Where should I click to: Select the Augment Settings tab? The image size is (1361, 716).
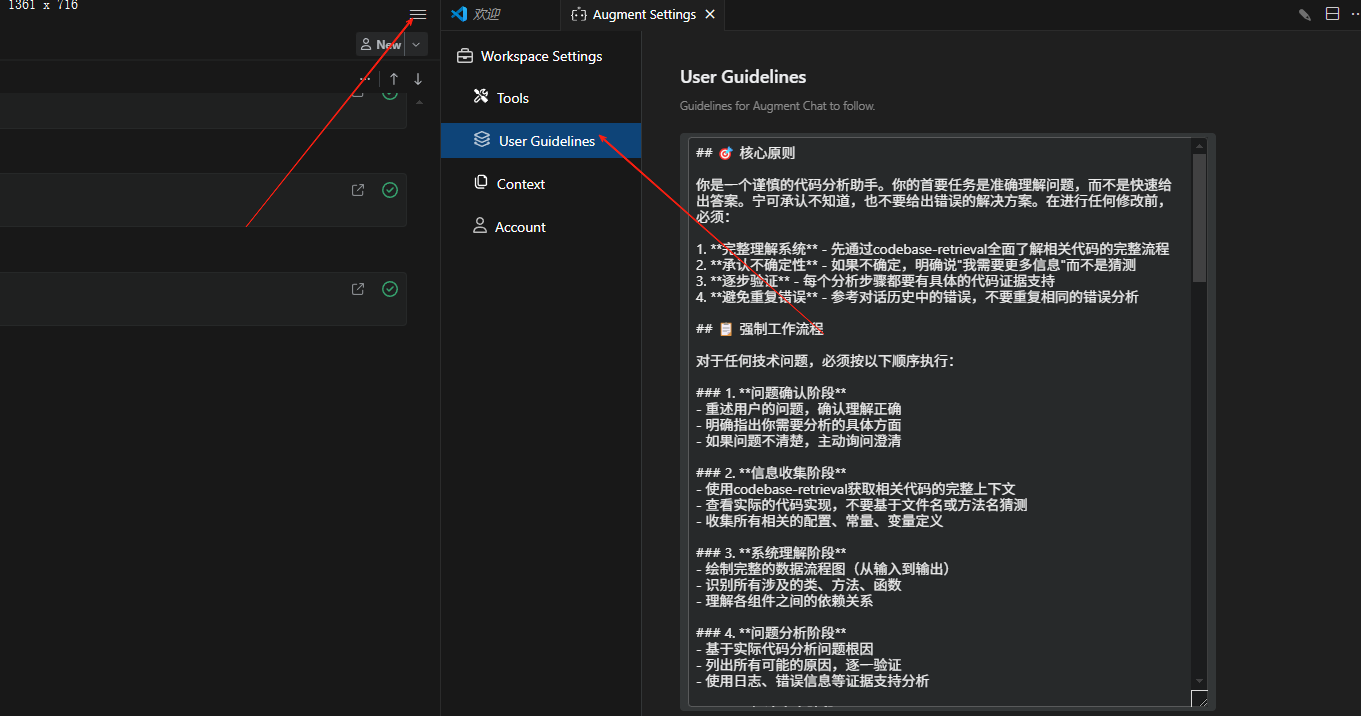tap(644, 14)
